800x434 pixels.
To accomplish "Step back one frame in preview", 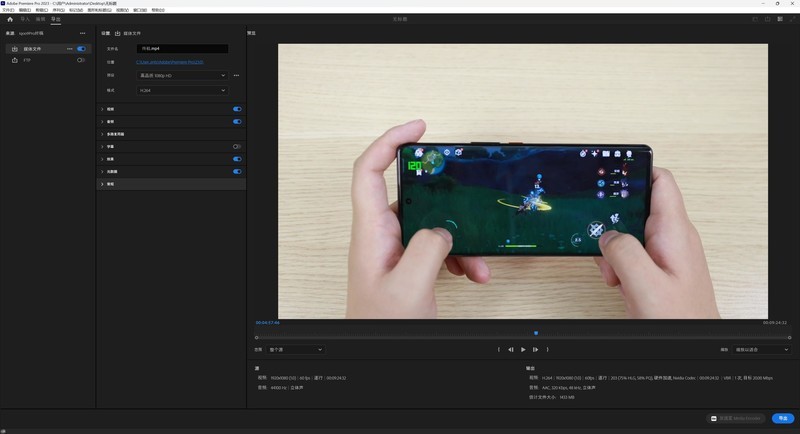I will click(510, 350).
